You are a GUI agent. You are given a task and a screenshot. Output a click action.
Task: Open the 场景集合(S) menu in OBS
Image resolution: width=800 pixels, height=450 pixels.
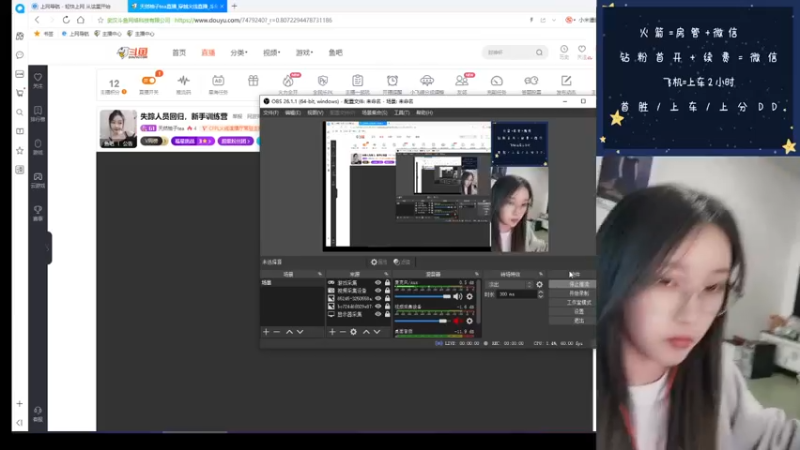[374, 113]
